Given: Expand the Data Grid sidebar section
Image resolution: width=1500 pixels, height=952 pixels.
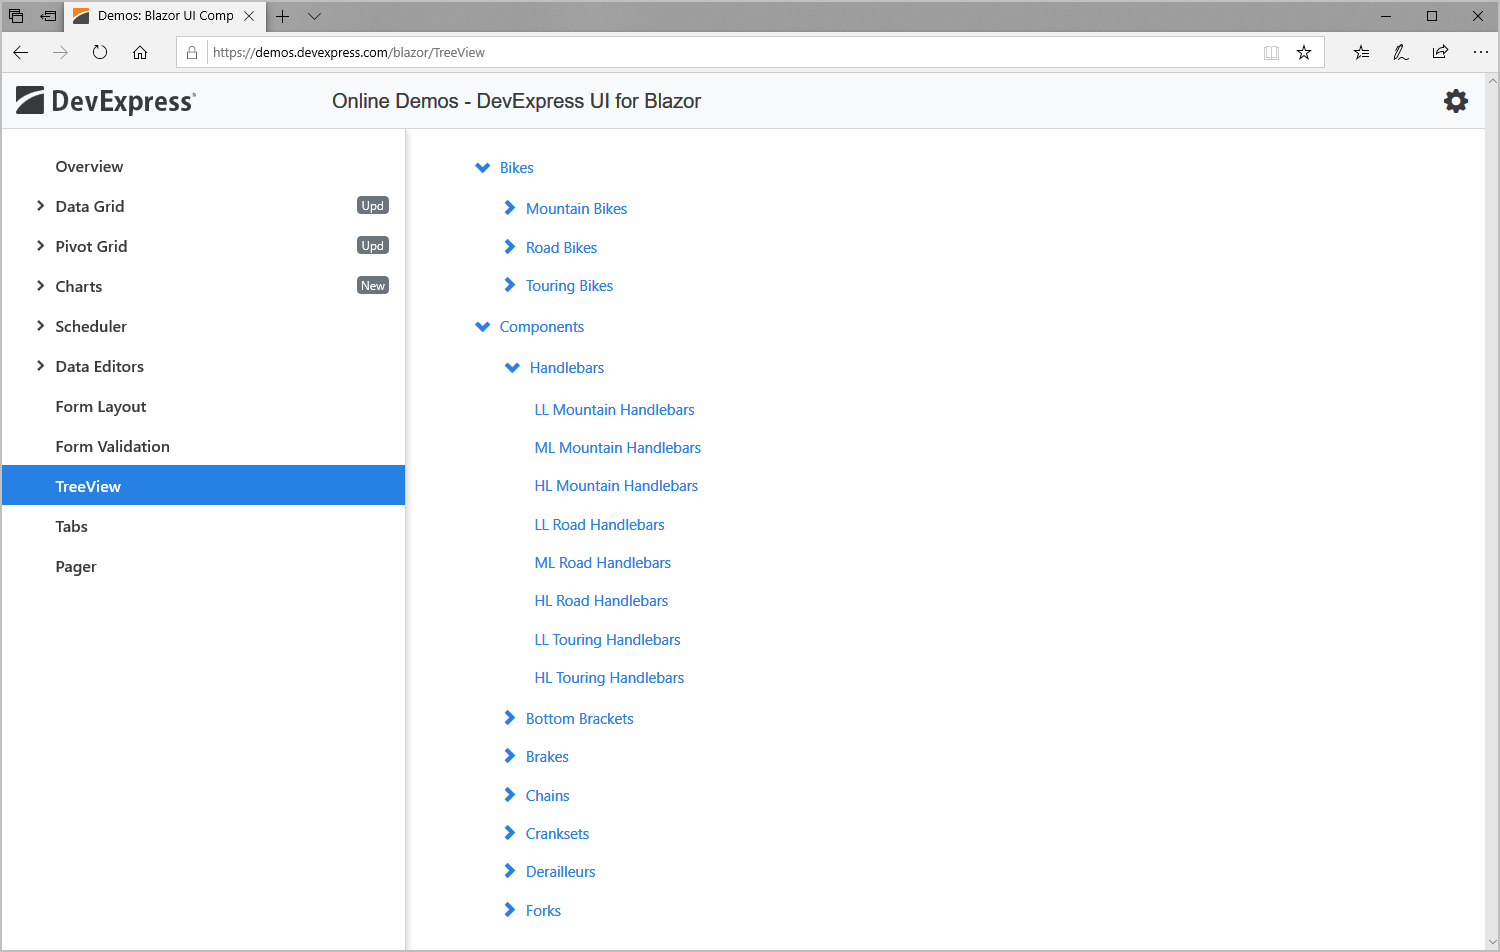Looking at the screenshot, I should click(40, 206).
